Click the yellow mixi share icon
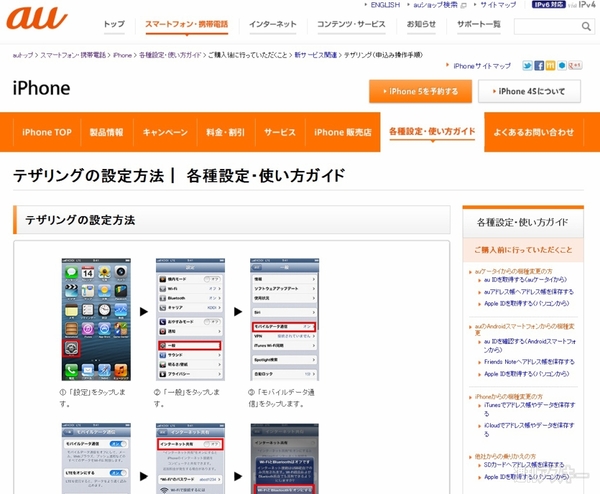 tap(550, 66)
